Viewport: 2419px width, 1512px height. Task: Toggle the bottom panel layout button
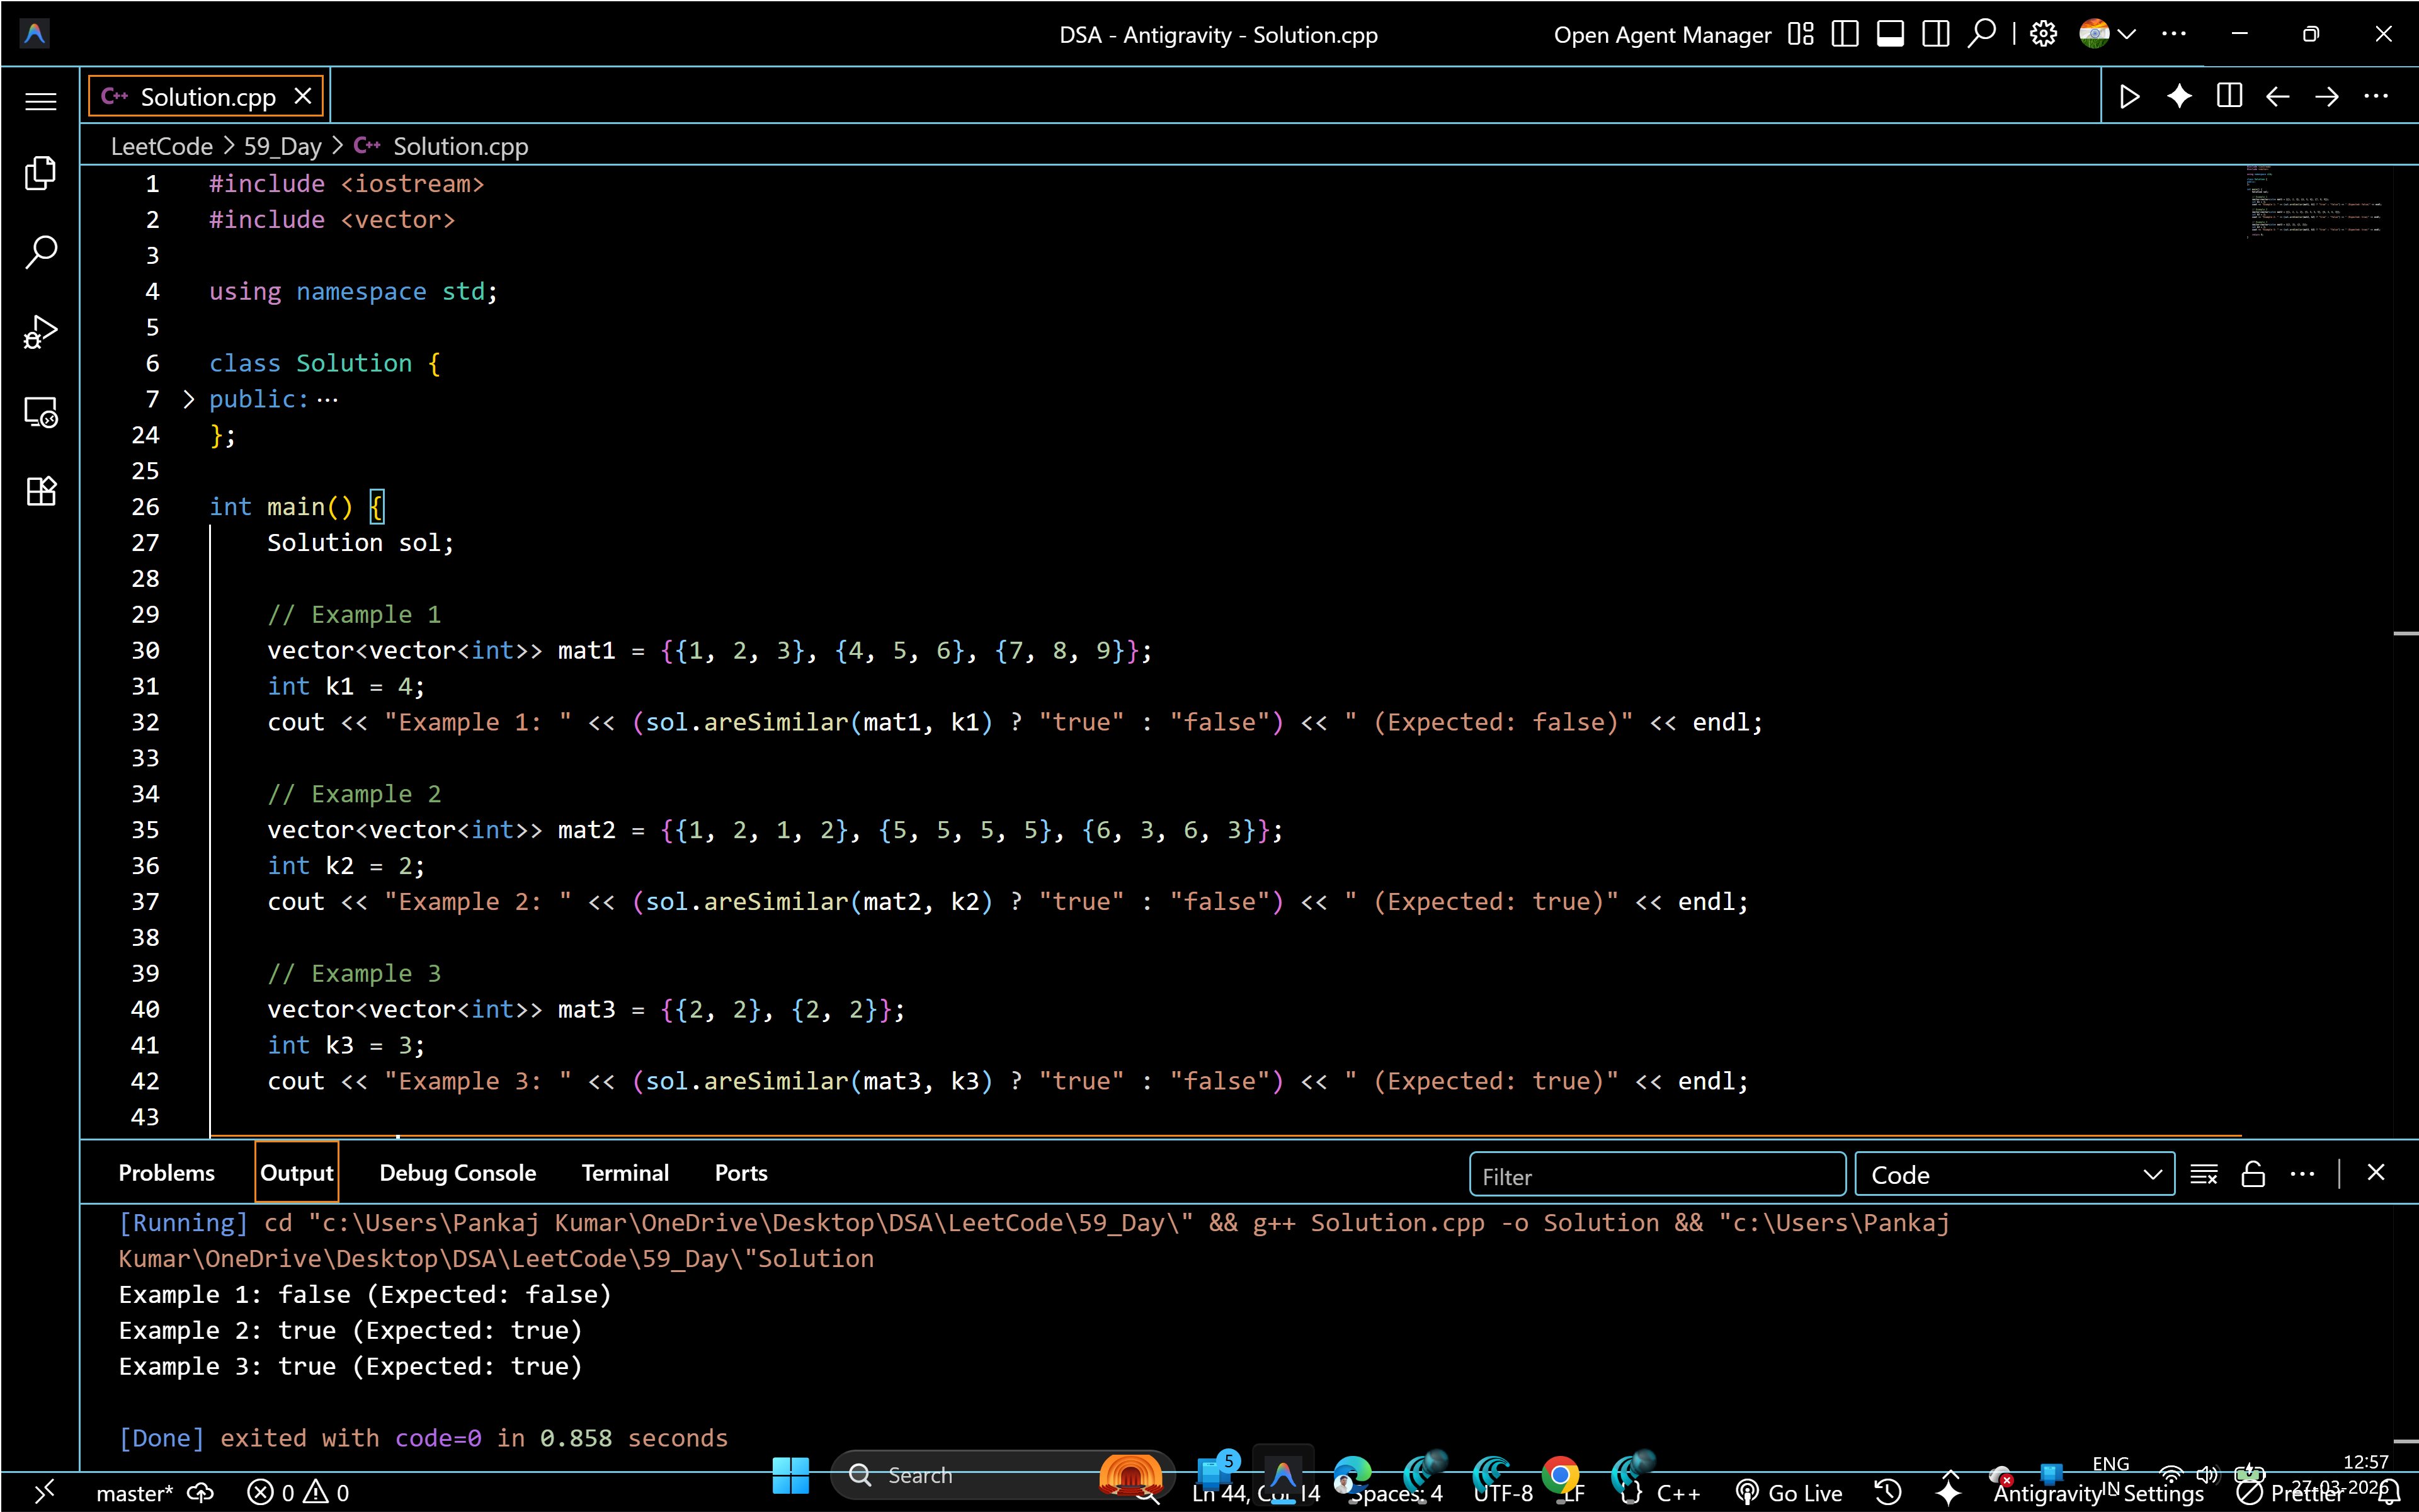(1890, 34)
